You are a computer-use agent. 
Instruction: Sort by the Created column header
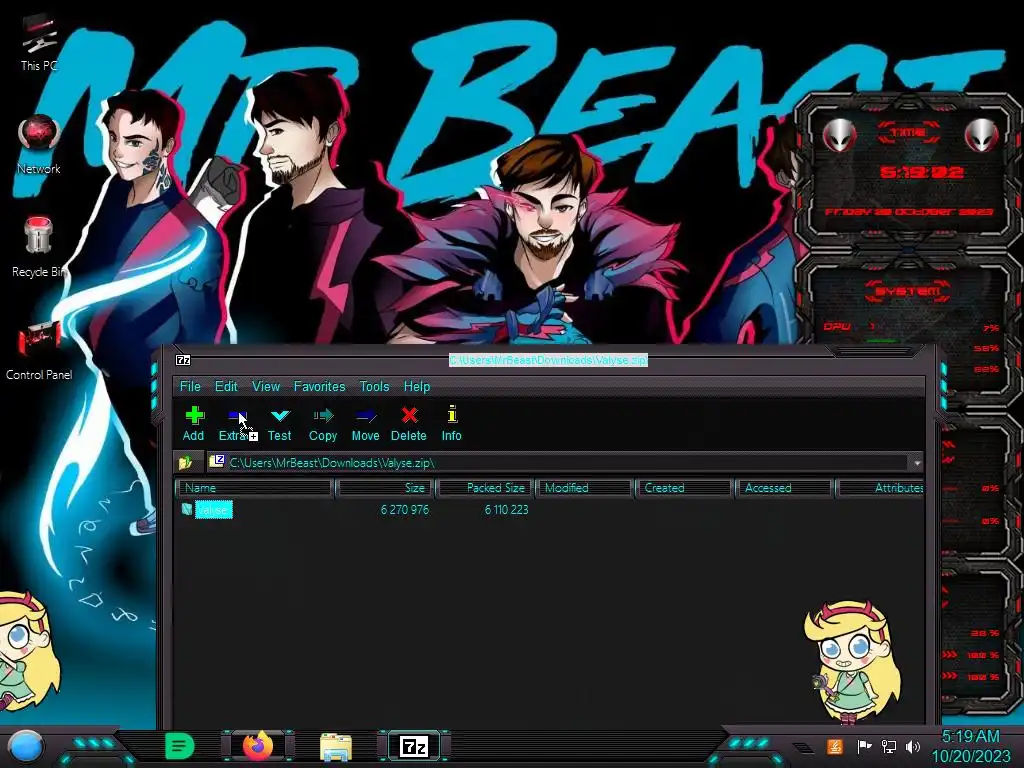pyautogui.click(x=684, y=488)
